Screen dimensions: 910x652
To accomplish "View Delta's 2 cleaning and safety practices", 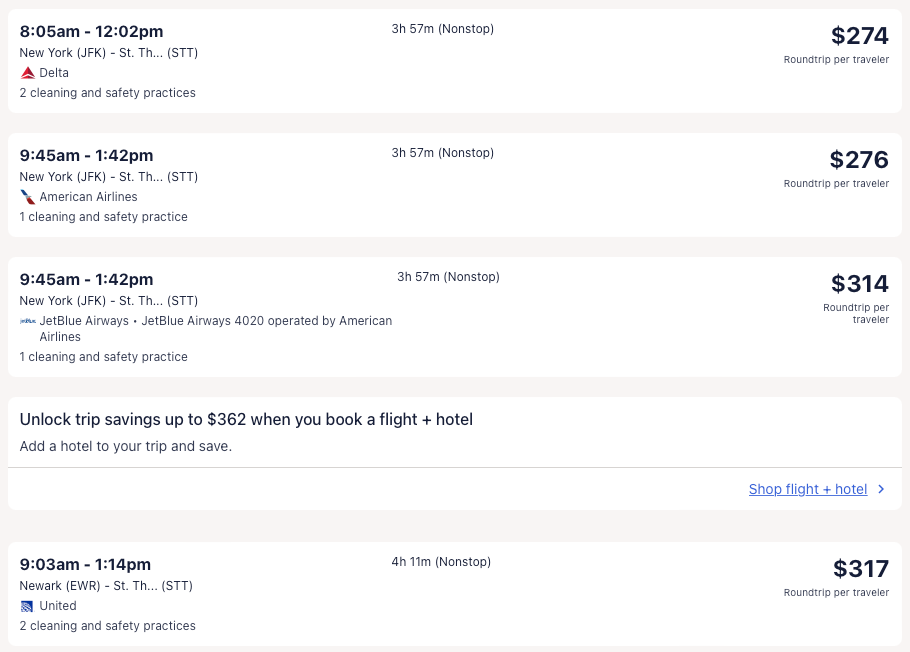I will click(x=107, y=93).
